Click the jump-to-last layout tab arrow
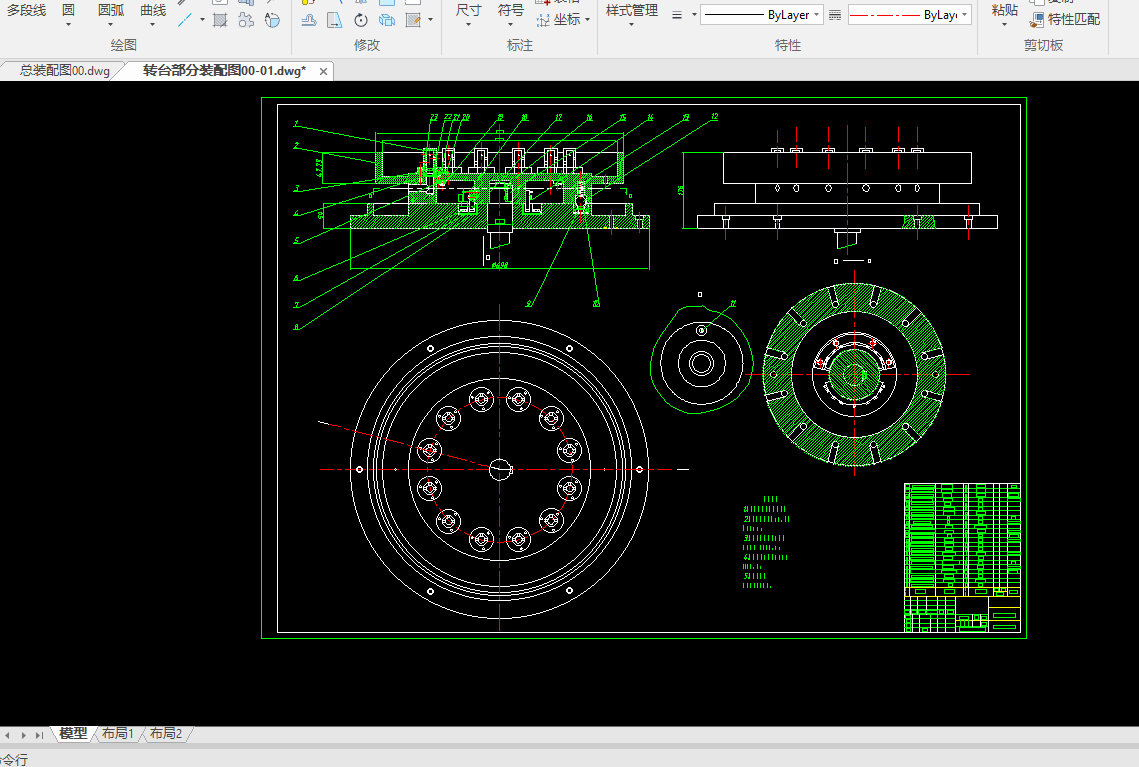This screenshot has width=1139, height=767. 39,735
